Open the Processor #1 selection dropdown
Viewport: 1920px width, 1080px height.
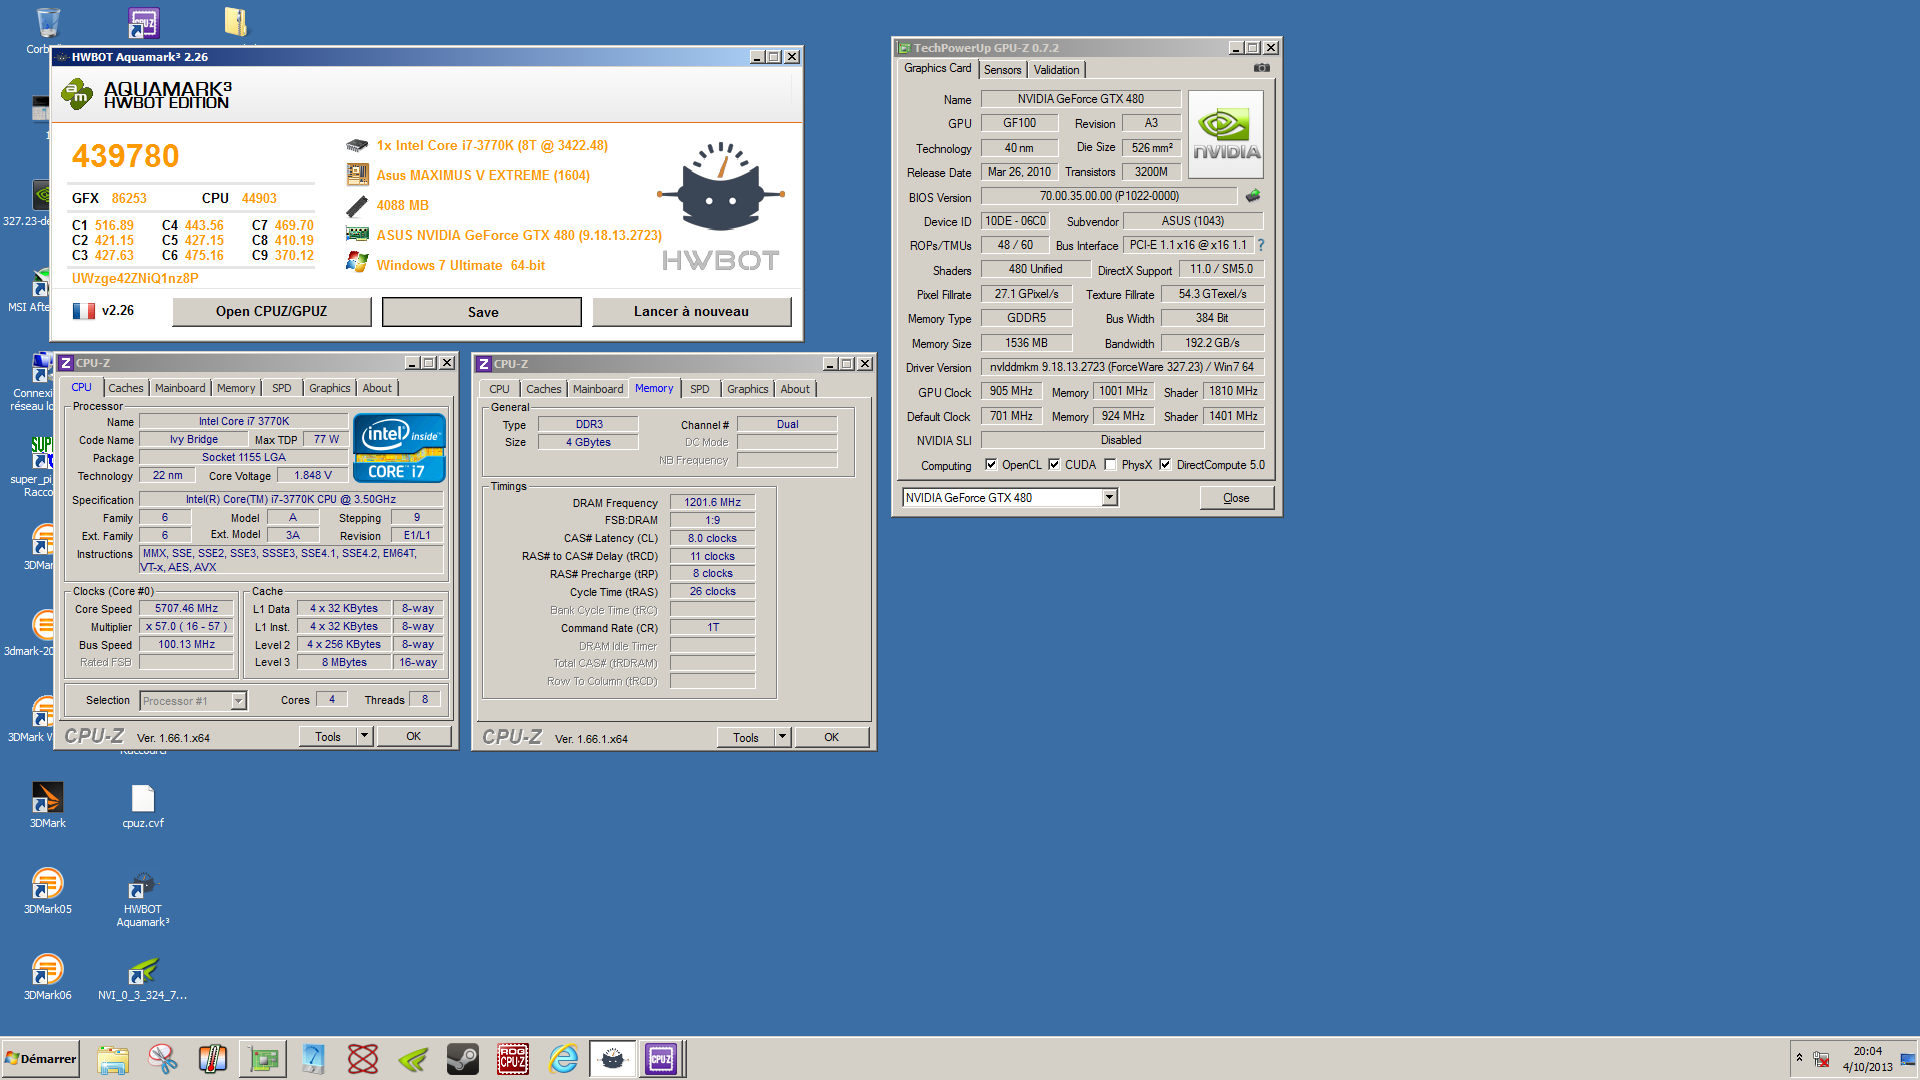(238, 701)
